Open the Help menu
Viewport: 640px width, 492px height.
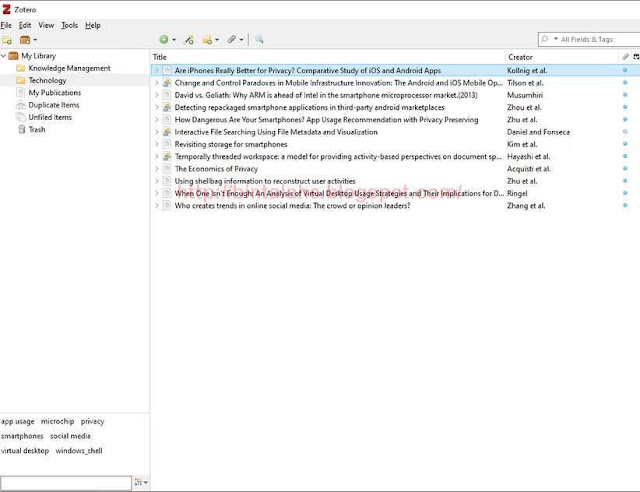[93, 25]
